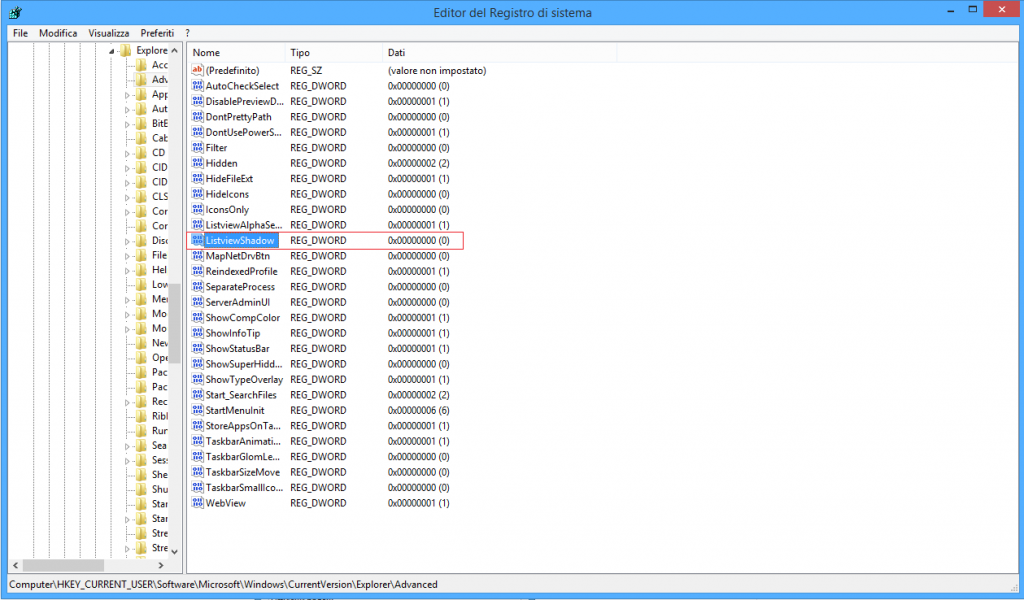This screenshot has height=600, width=1024.
Task: Click the ServerAdminUI value icon
Action: pyautogui.click(x=197, y=302)
